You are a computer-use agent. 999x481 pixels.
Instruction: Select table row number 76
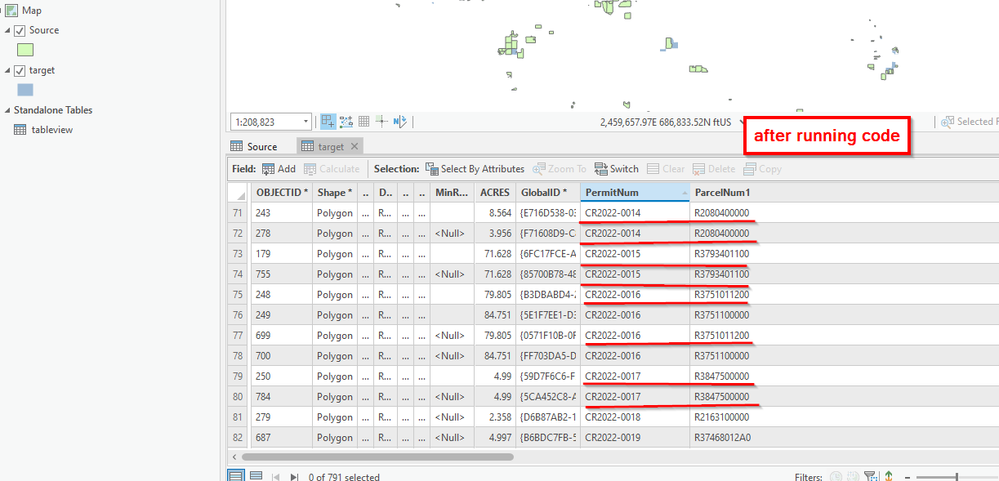click(x=239, y=315)
